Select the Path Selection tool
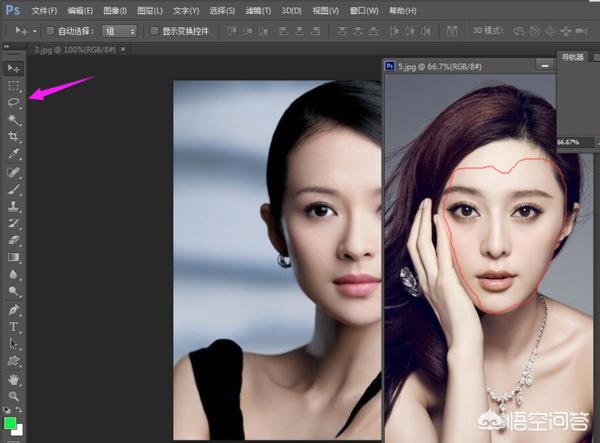 tap(13, 344)
